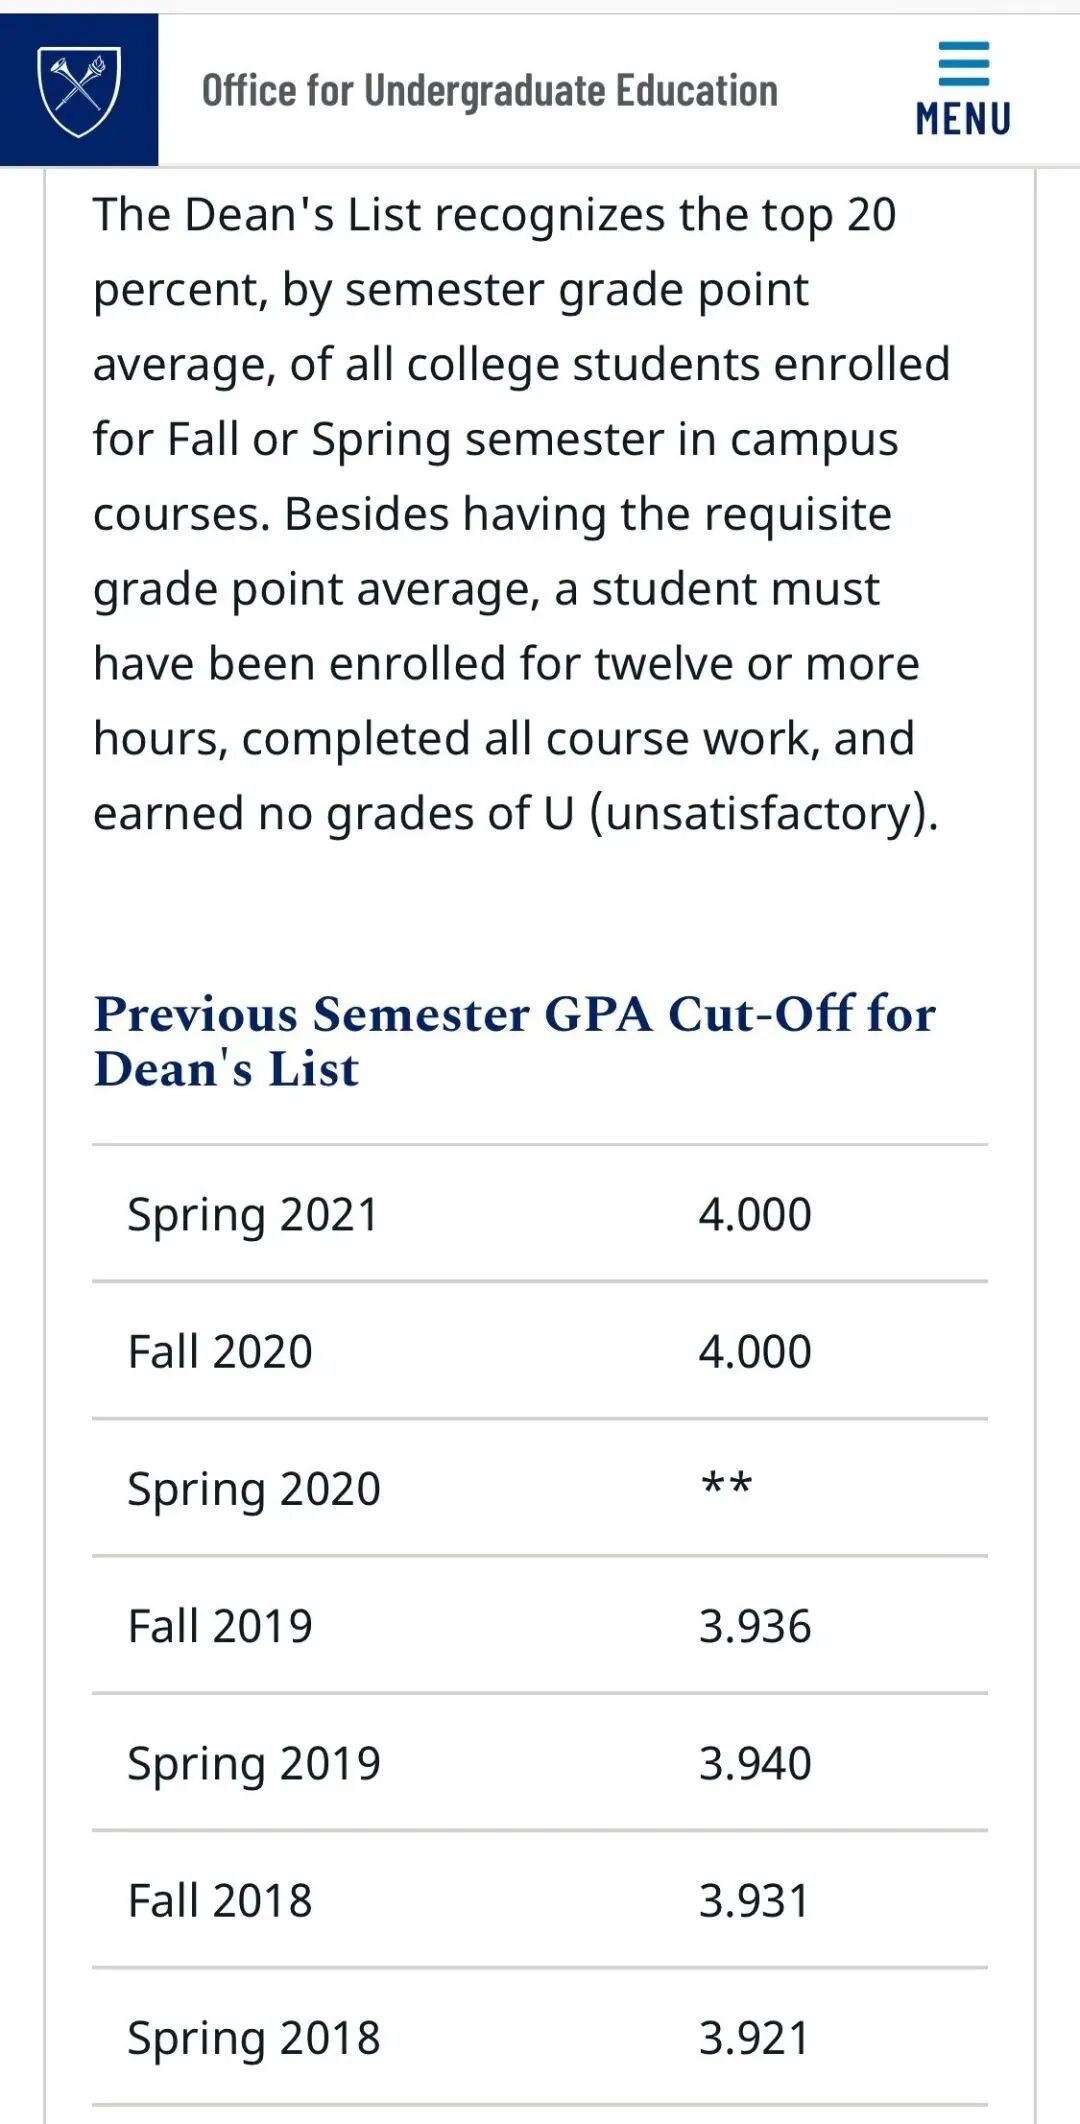The height and width of the screenshot is (2124, 1080).
Task: Open the hamburger menu icon
Action: (963, 64)
